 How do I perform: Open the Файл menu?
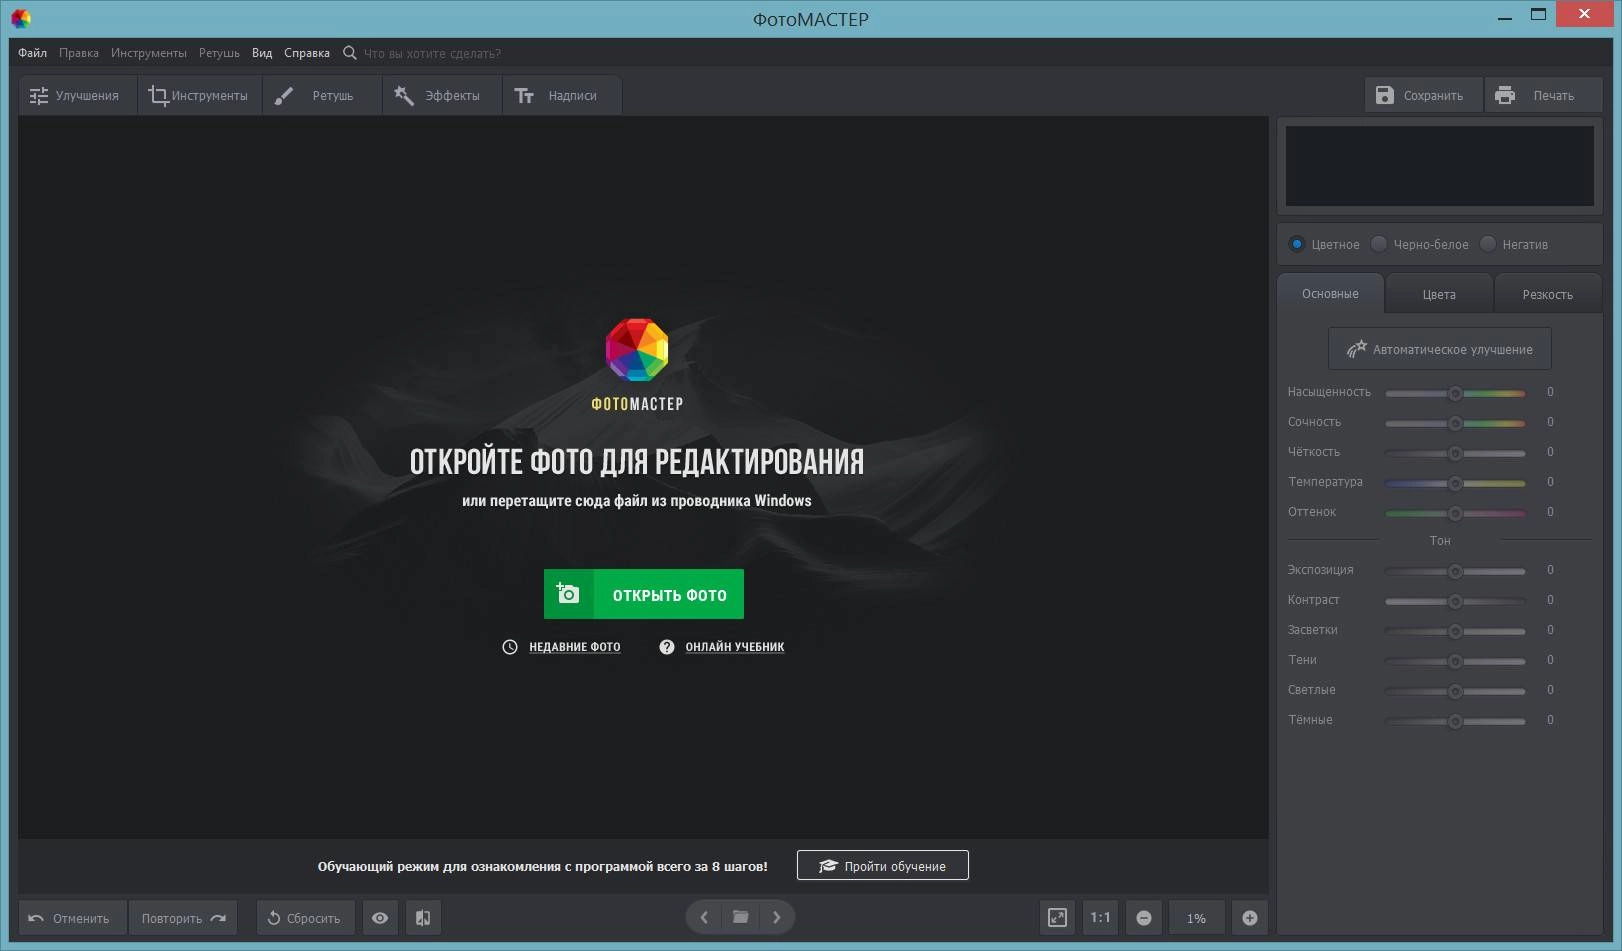pos(32,53)
